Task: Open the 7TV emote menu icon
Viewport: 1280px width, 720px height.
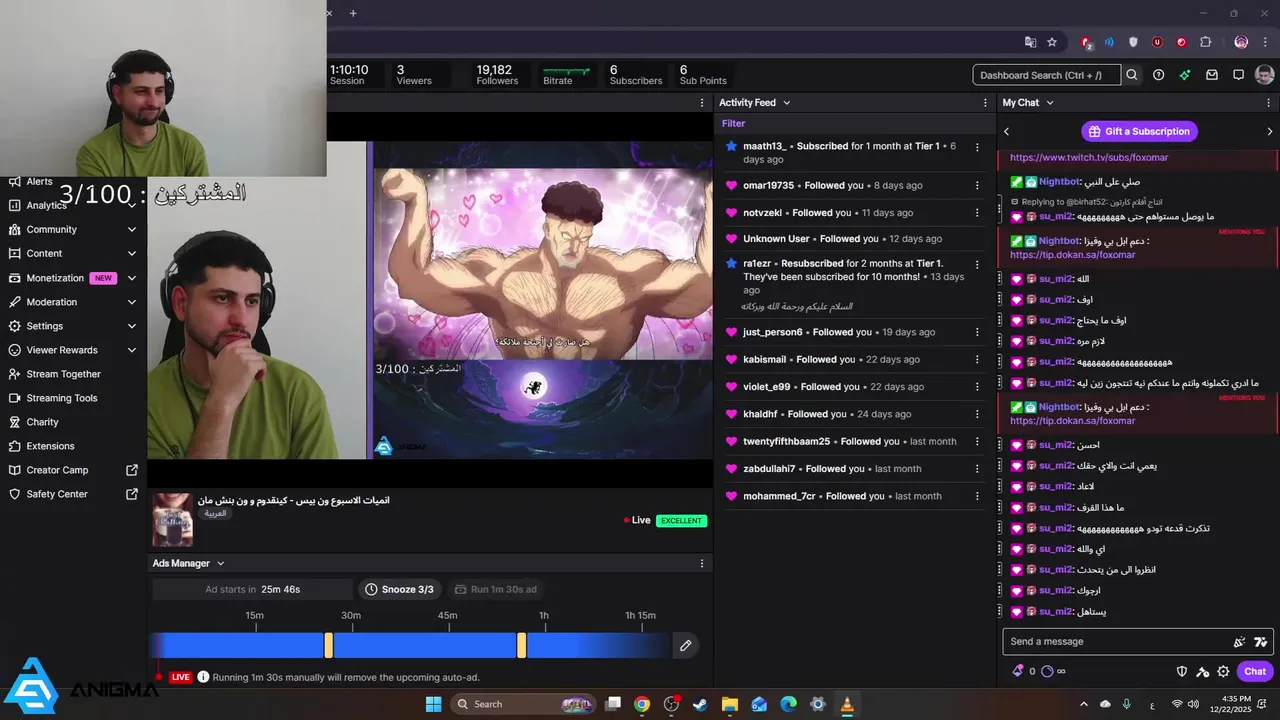Action: pyautogui.click(x=1260, y=642)
